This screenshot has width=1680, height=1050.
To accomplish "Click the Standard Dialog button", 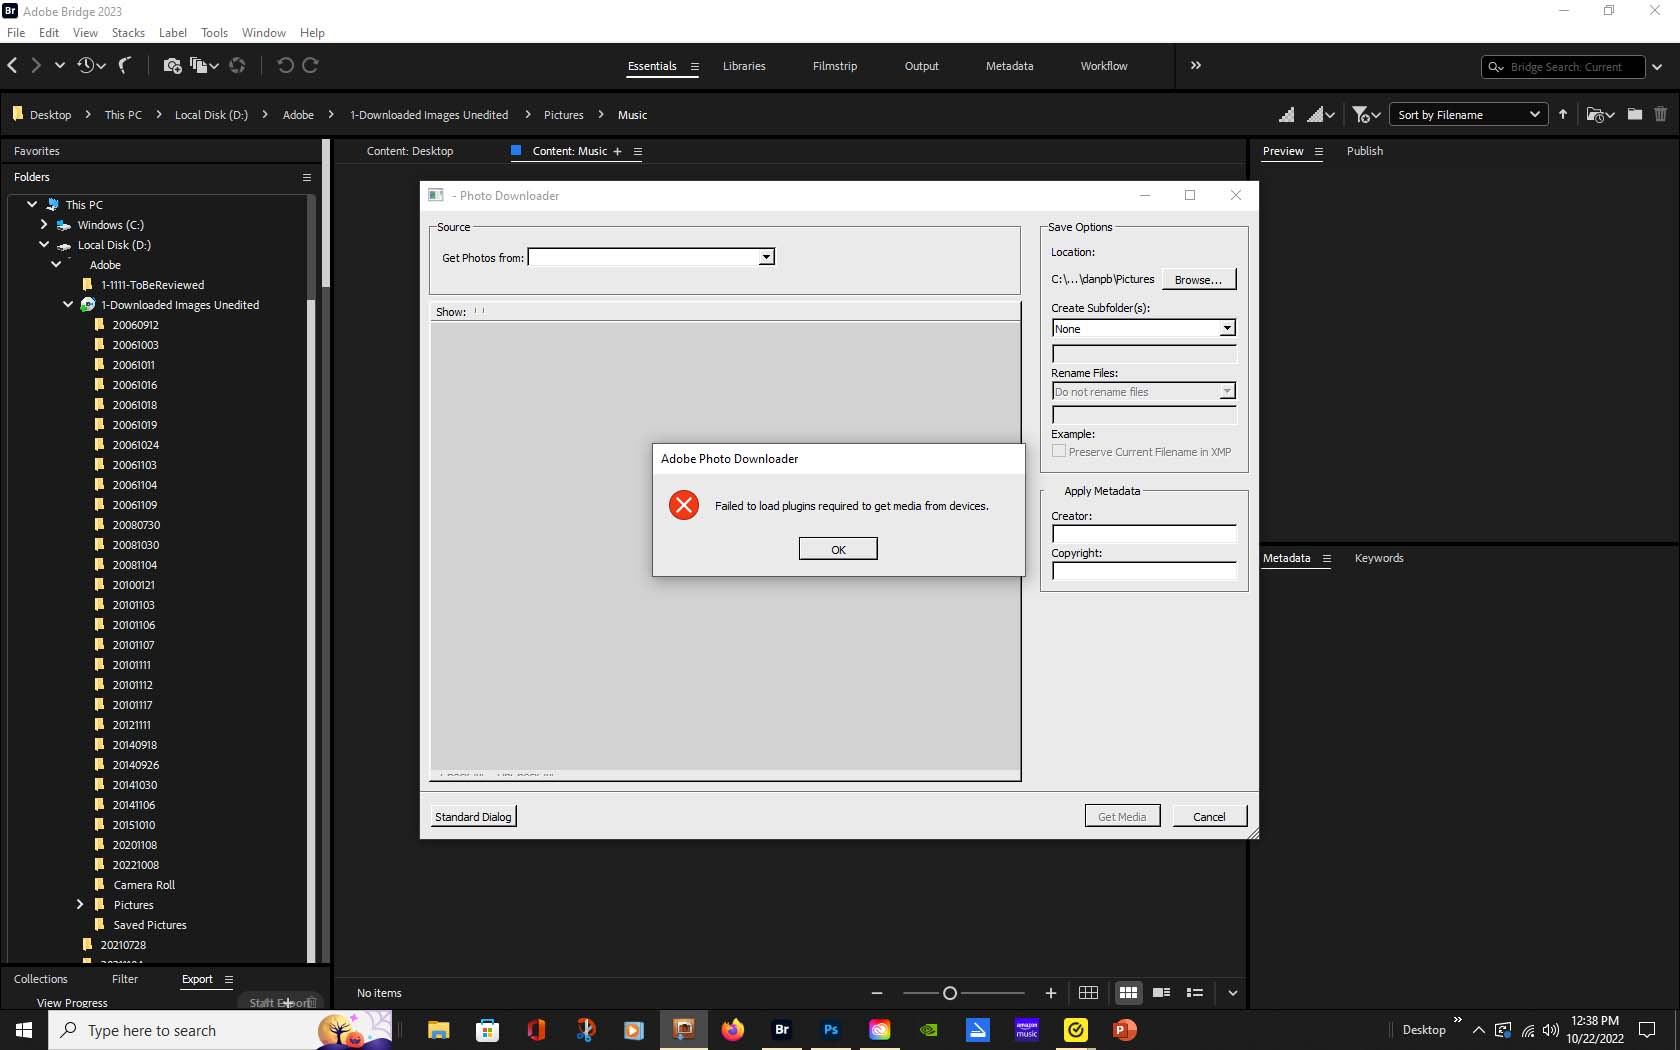I will pos(473,817).
